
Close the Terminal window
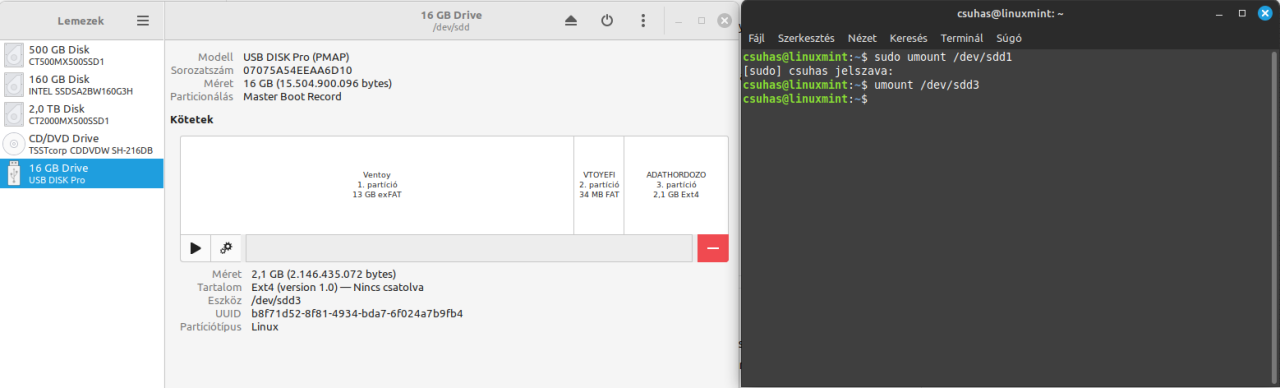tap(1264, 14)
